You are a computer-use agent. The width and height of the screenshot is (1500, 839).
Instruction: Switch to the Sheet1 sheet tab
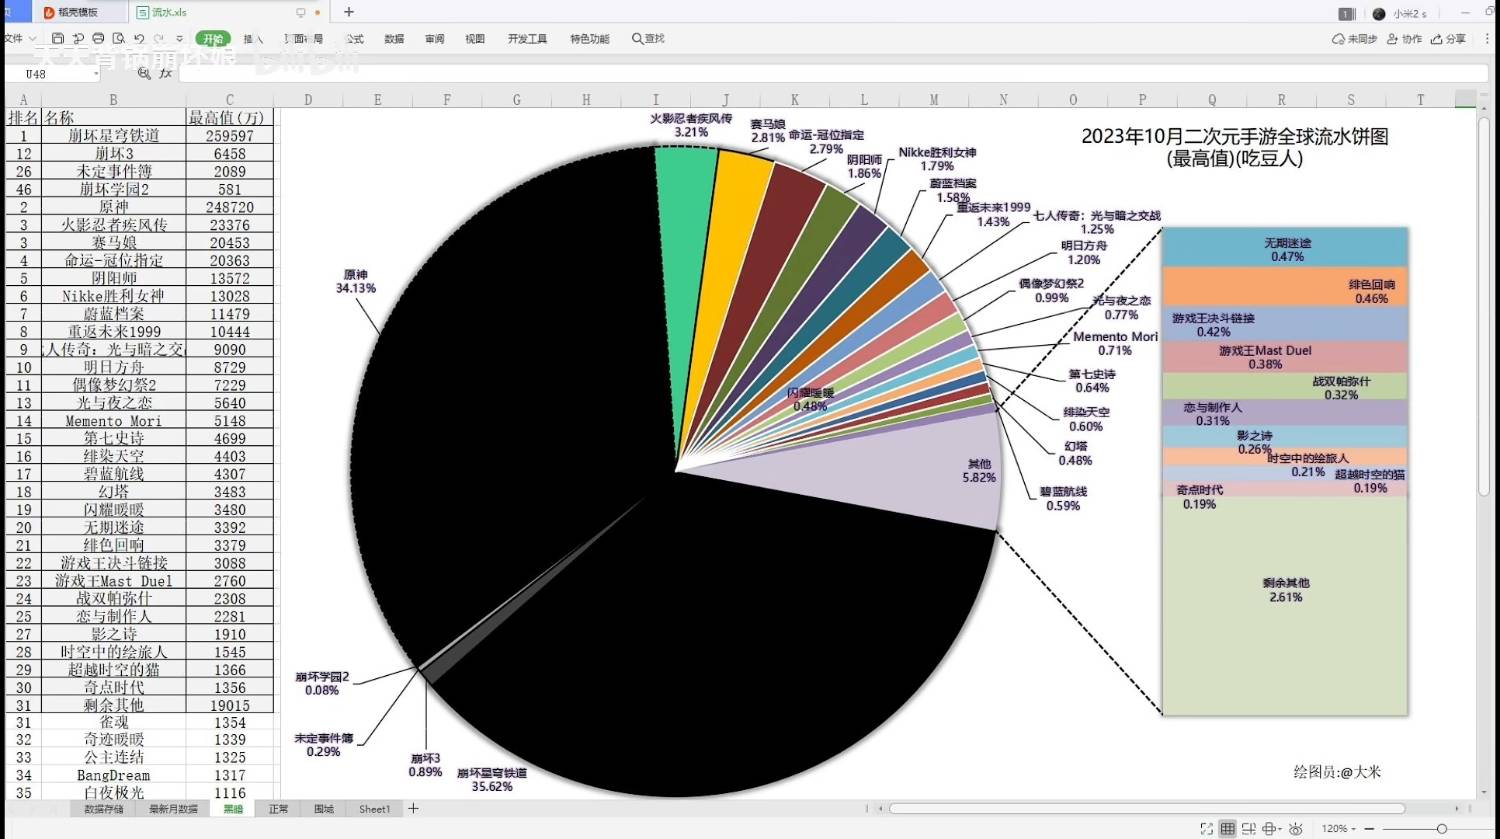click(x=374, y=809)
